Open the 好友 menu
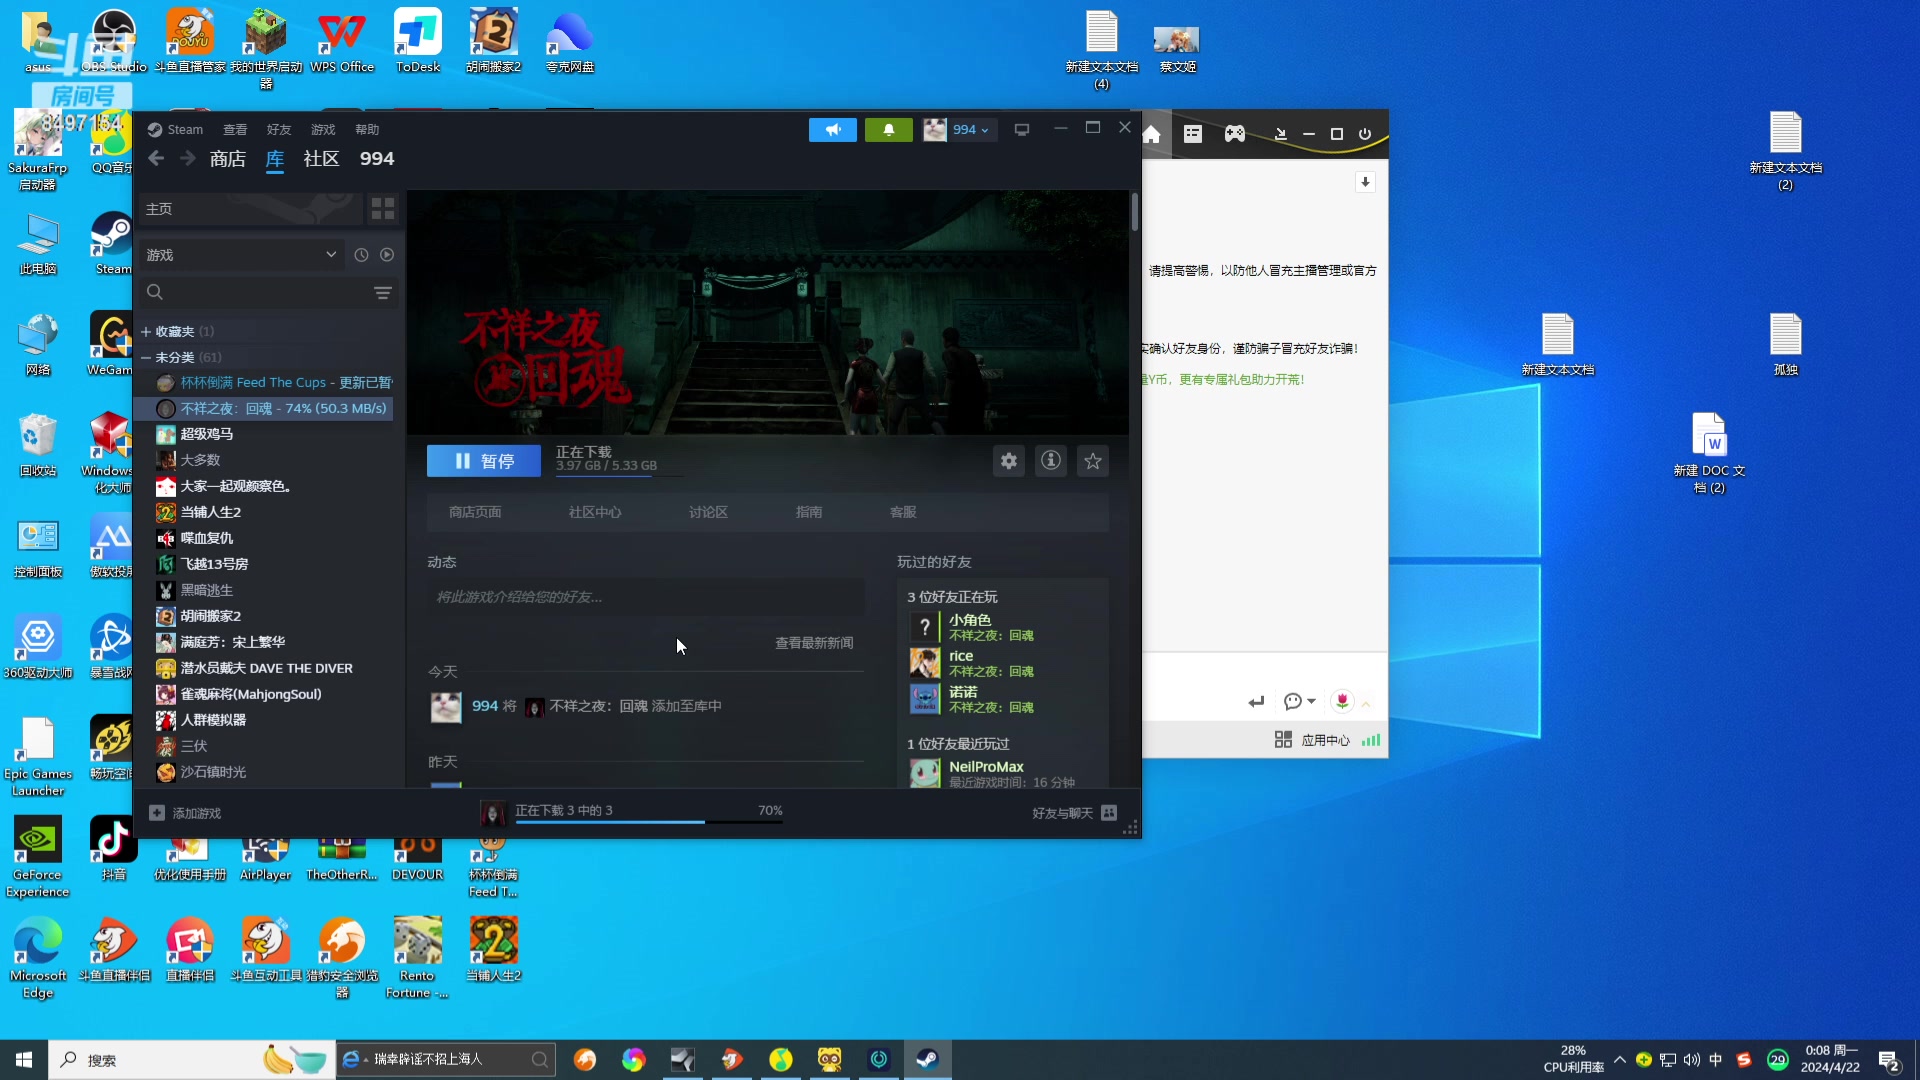1920x1080 pixels. (x=278, y=130)
